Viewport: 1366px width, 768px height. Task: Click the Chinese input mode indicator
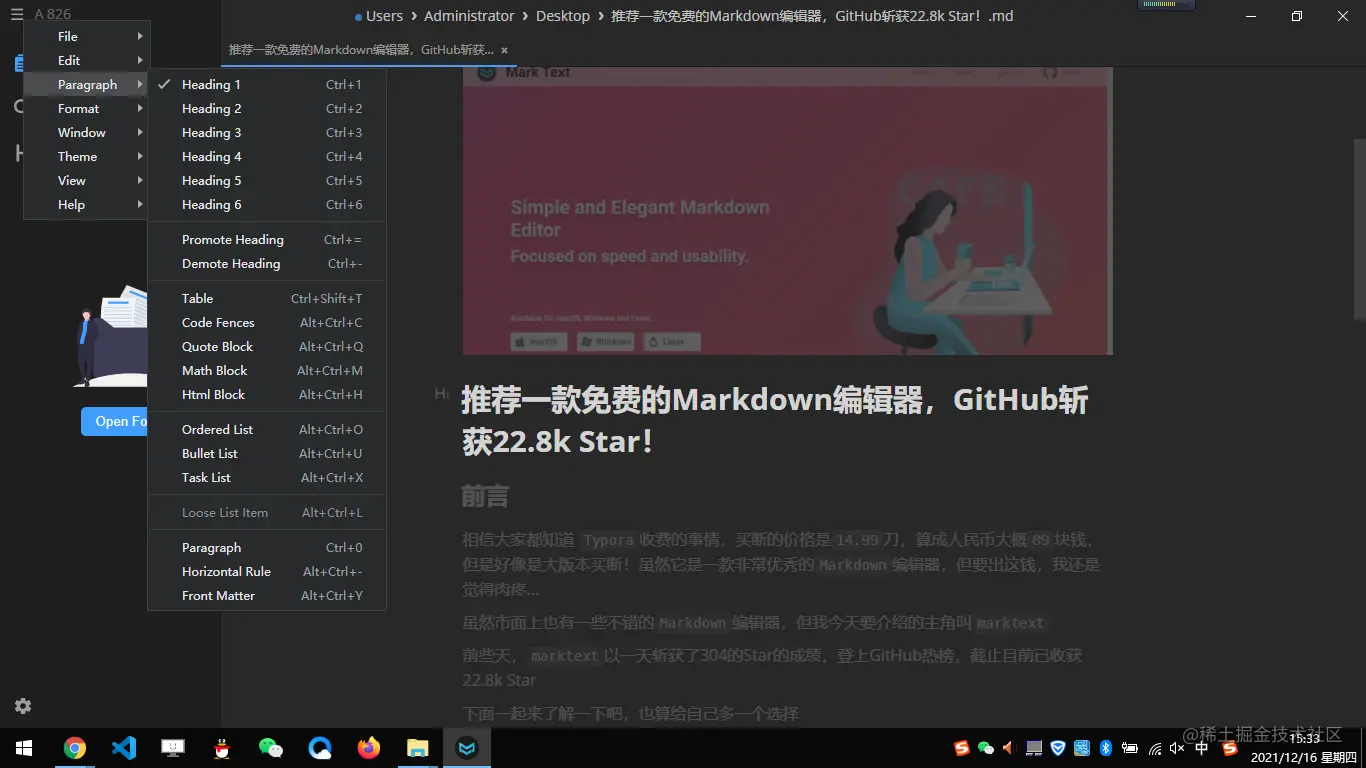[1202, 748]
